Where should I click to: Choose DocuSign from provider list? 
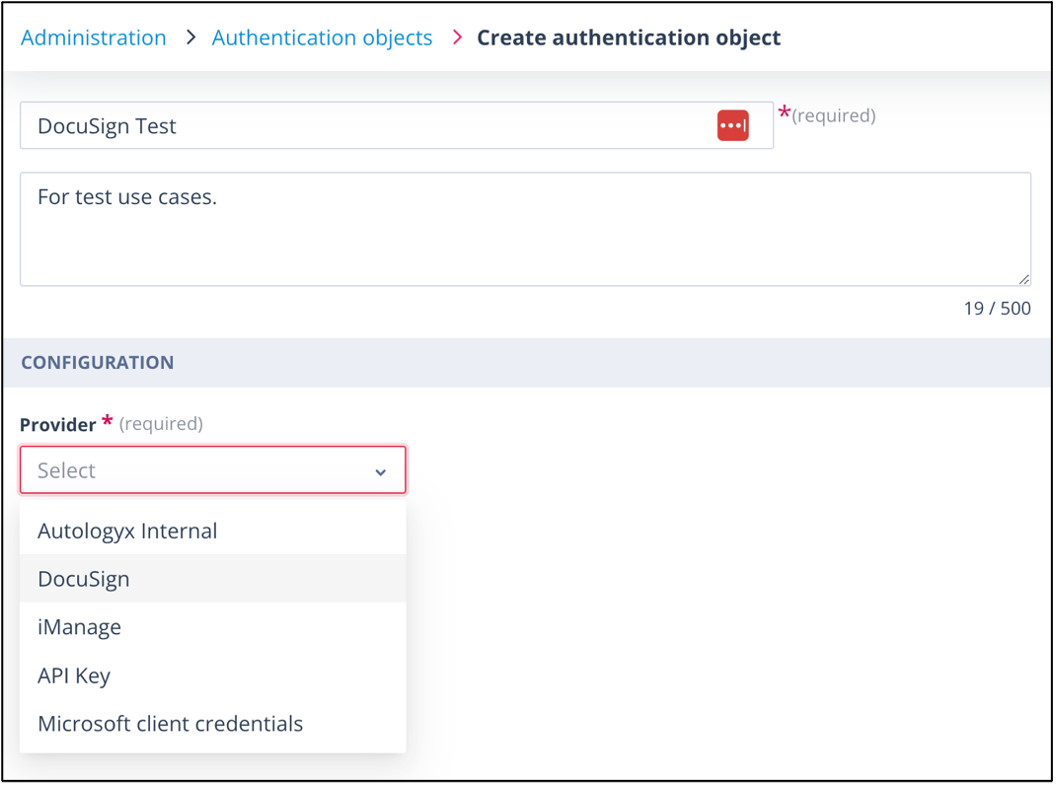213,579
